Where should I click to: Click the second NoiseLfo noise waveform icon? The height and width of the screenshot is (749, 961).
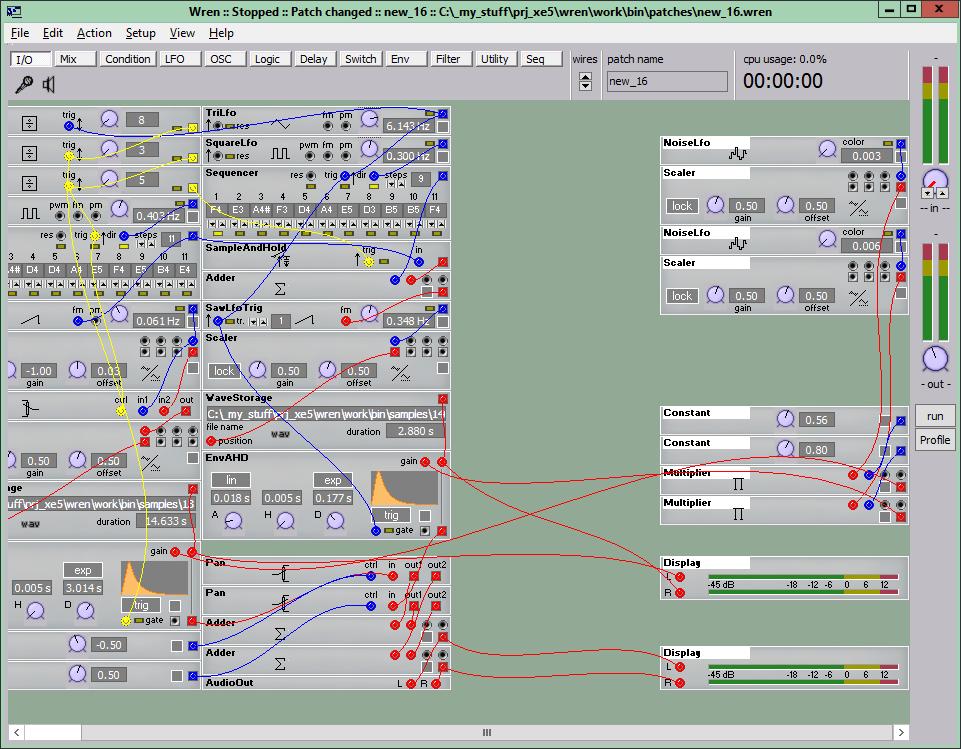tap(737, 243)
